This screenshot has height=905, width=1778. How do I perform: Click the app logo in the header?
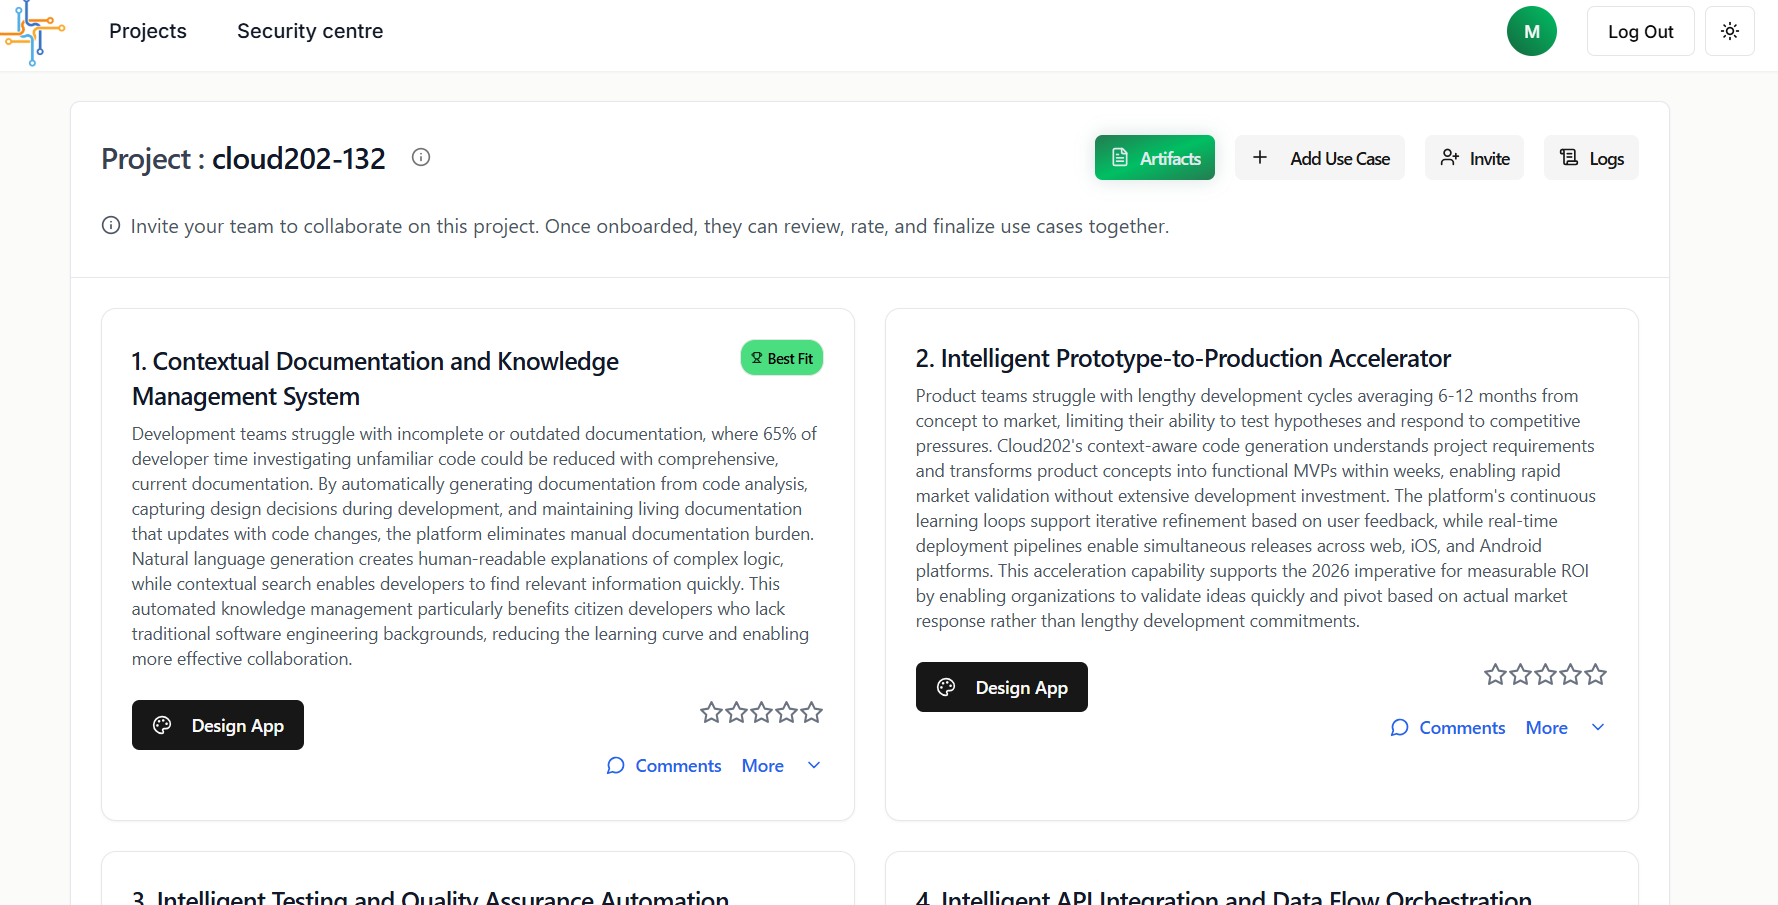(x=33, y=32)
